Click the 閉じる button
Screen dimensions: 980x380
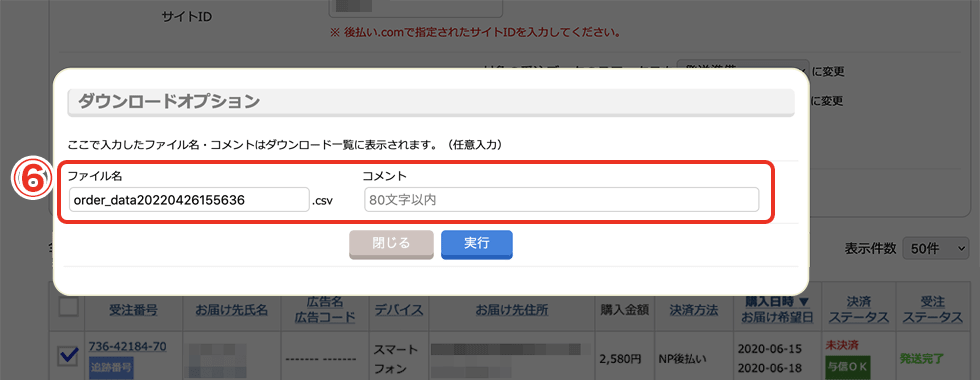[391, 244]
